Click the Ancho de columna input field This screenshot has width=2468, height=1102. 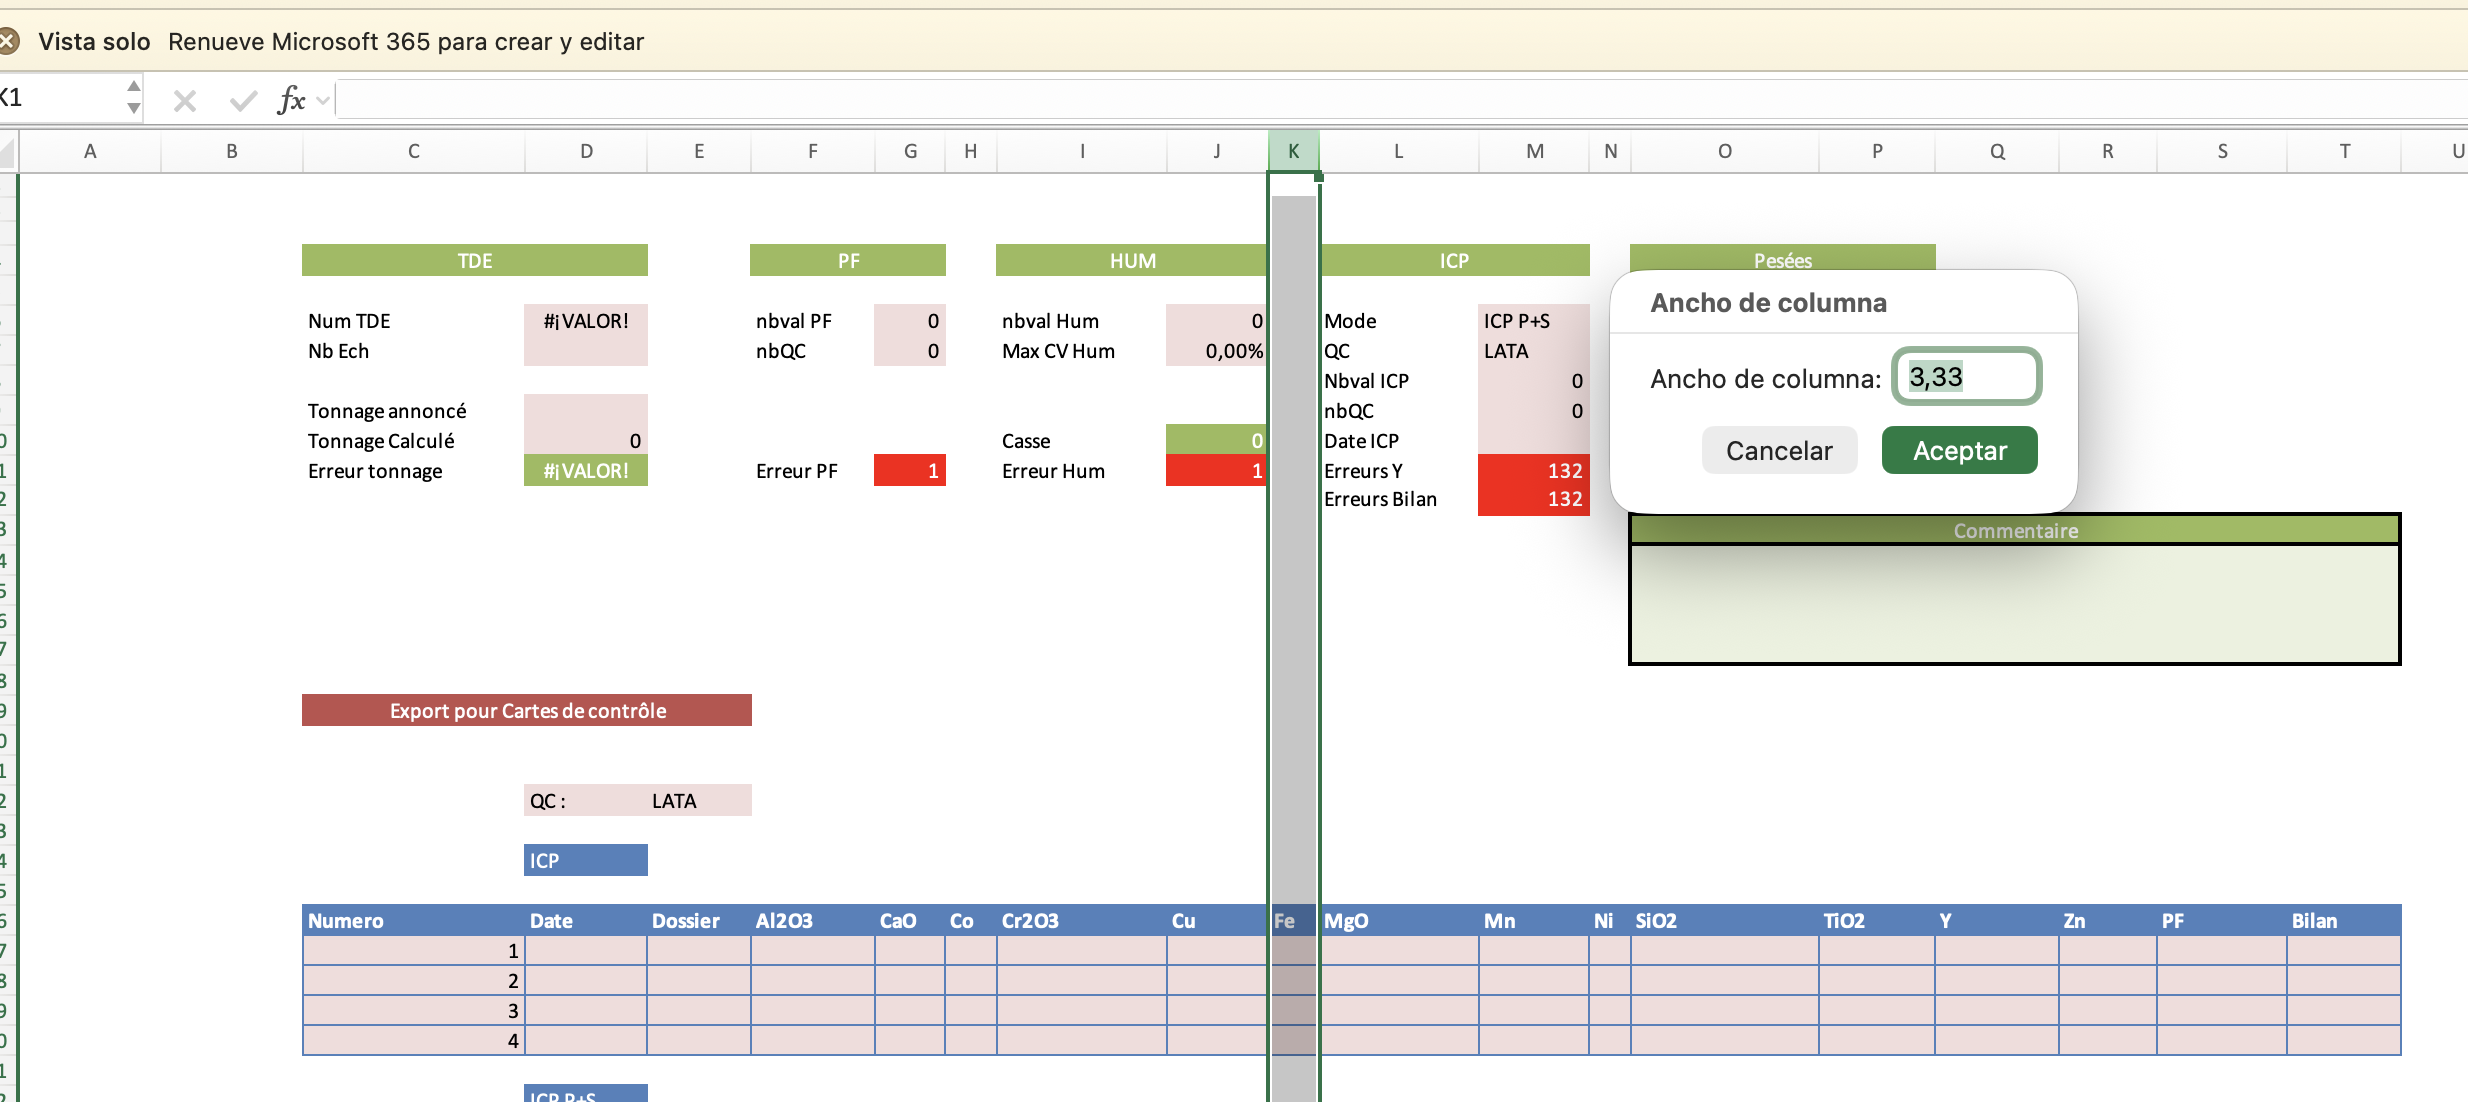[x=1966, y=377]
